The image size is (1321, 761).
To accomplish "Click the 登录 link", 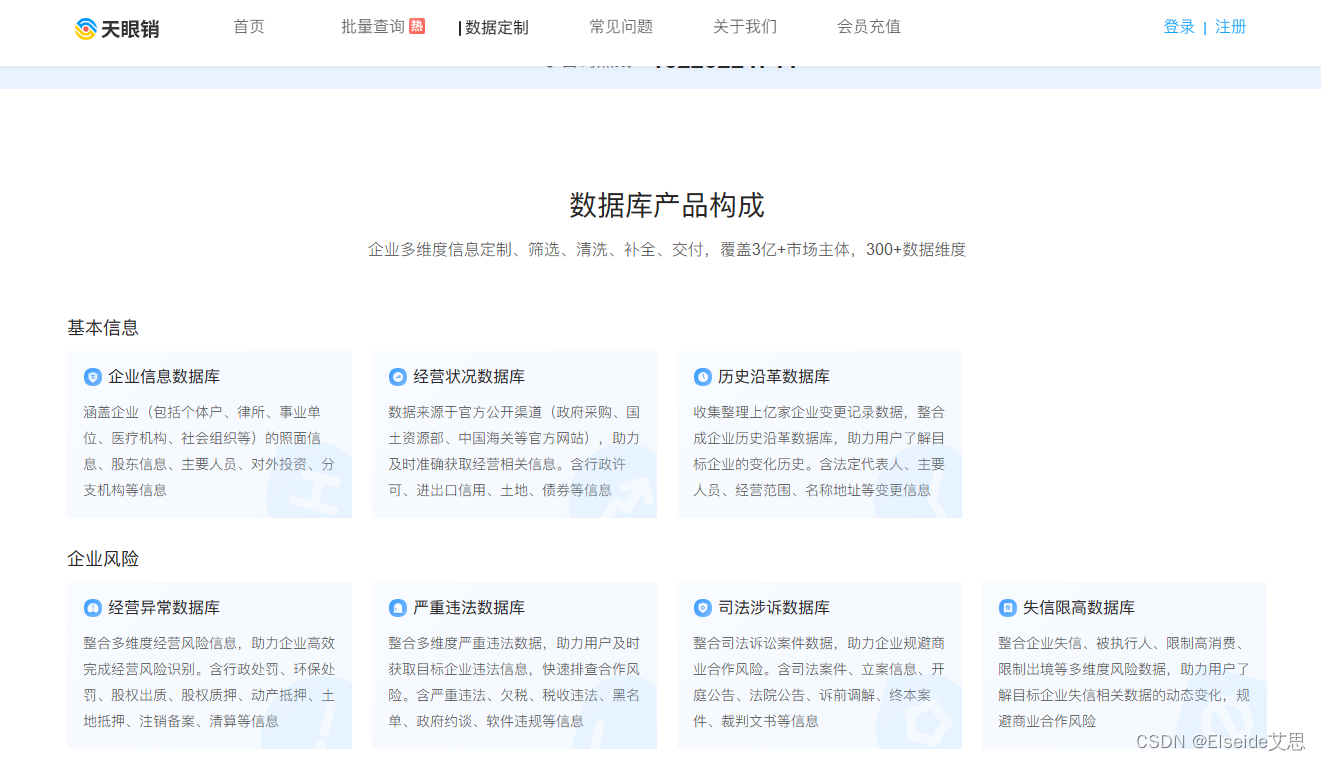I will tap(1179, 27).
